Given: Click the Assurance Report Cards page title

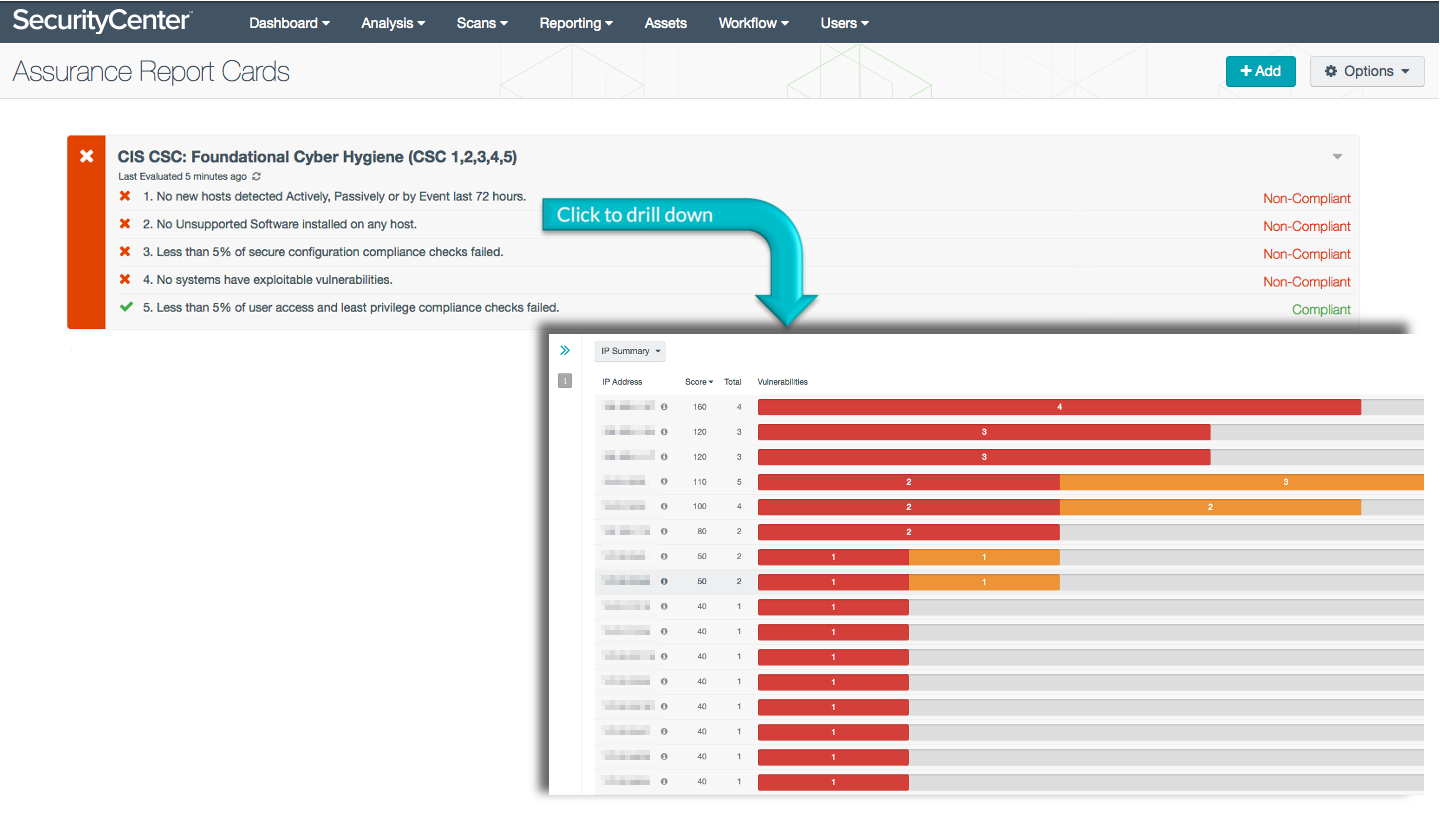Looking at the screenshot, I should point(151,72).
